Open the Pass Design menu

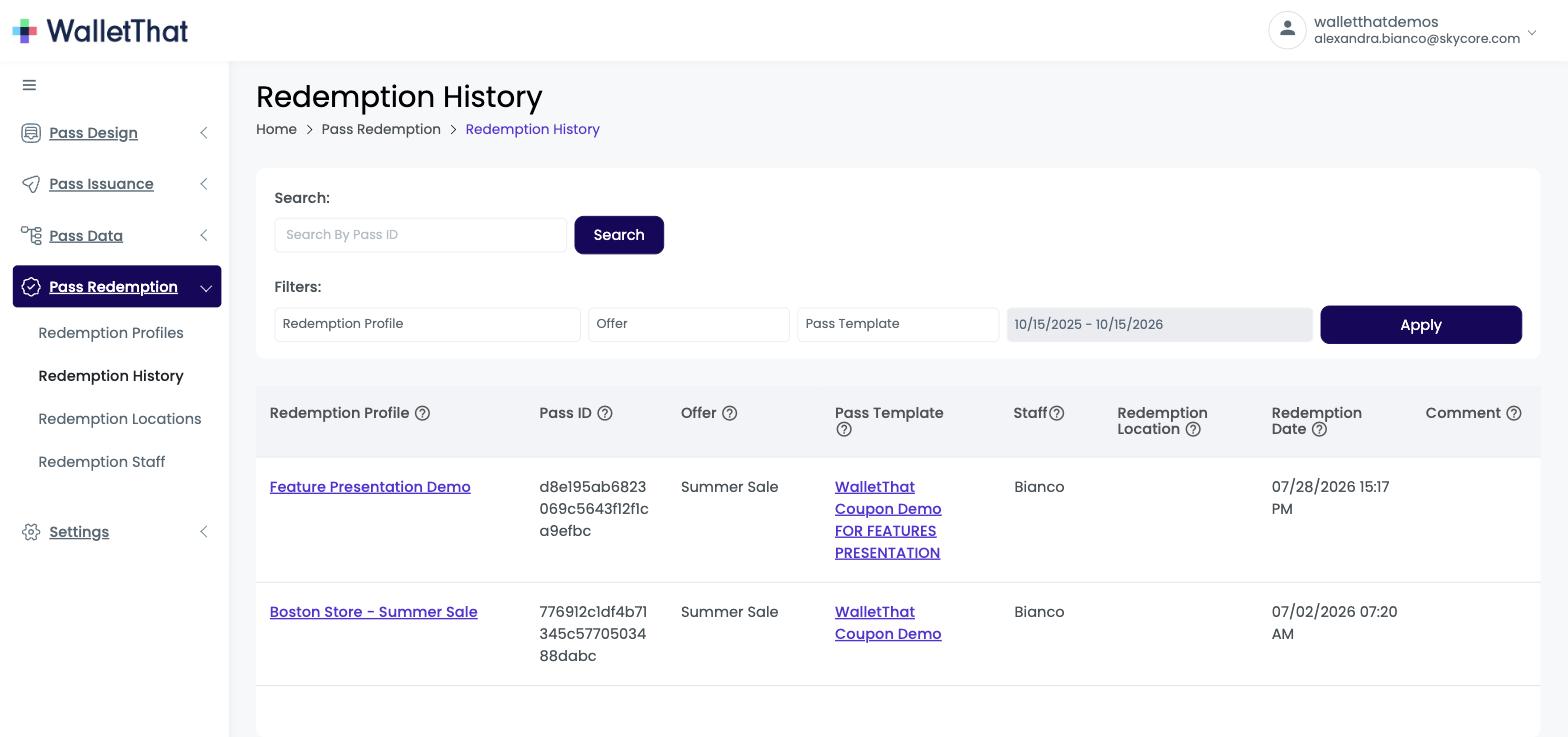click(x=93, y=133)
